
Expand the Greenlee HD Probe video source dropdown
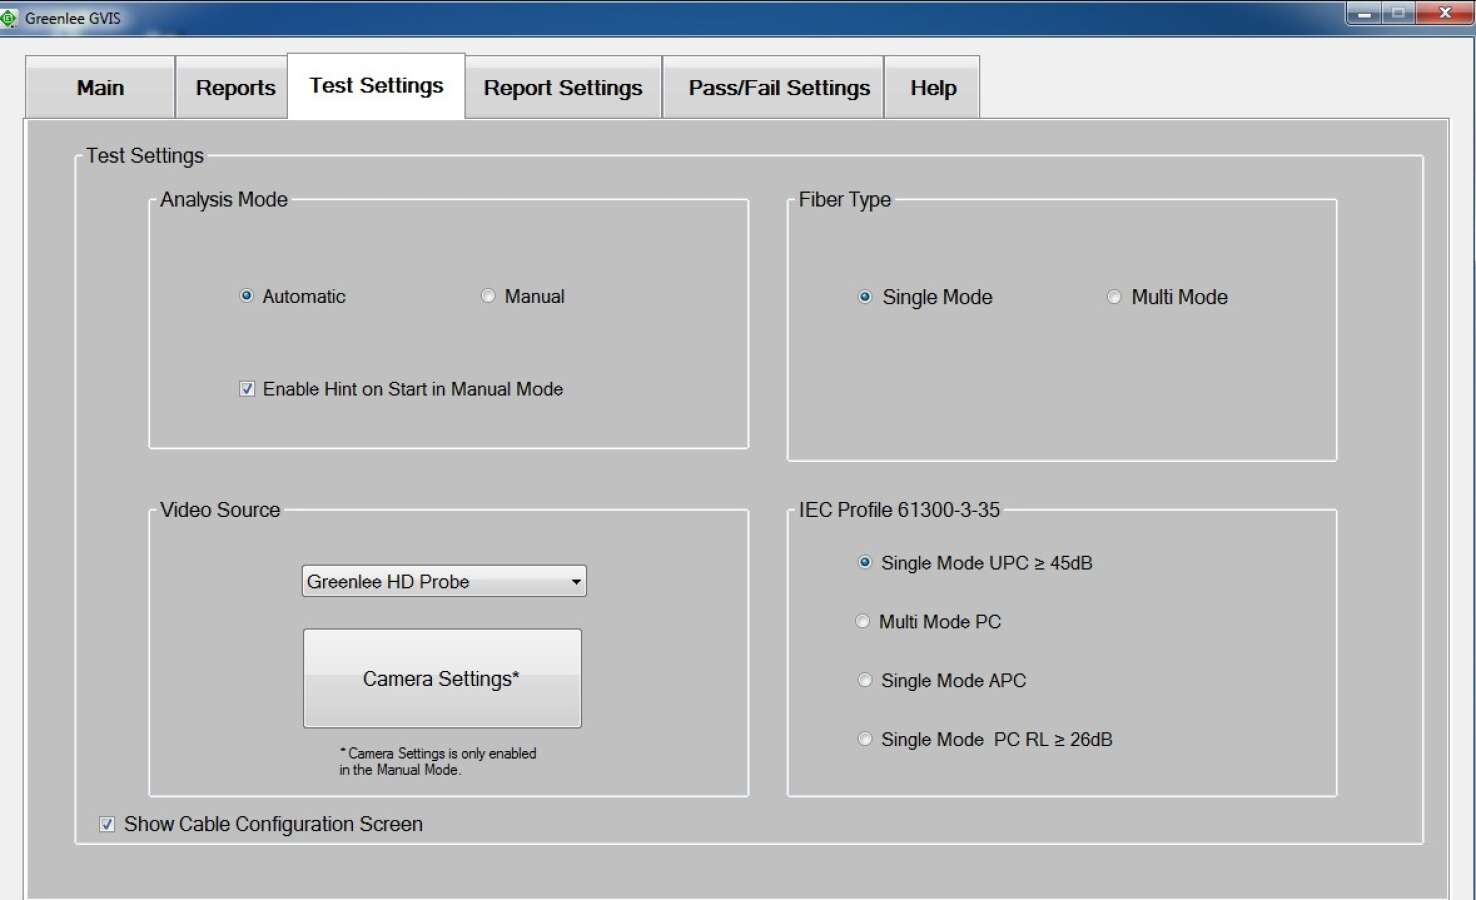pos(444,581)
